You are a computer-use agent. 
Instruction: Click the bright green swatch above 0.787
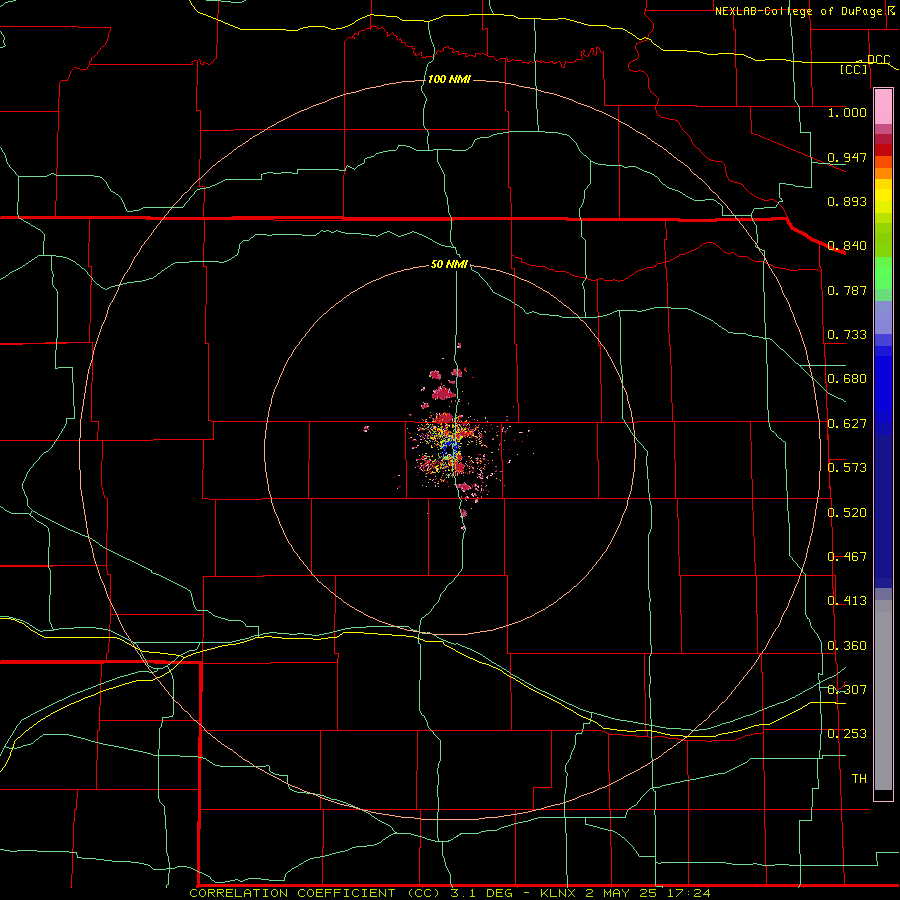coord(883,273)
